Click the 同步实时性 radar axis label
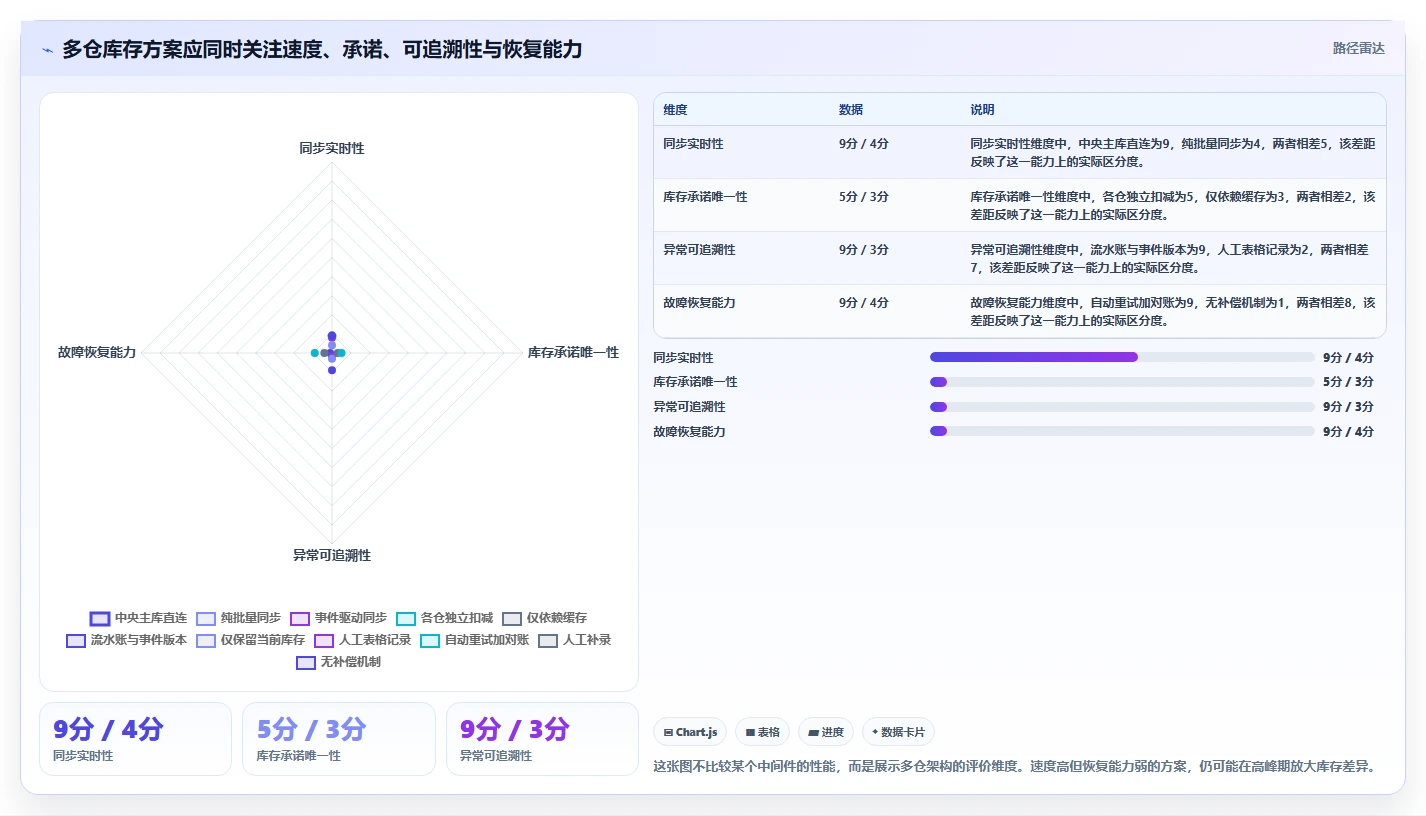 click(332, 148)
